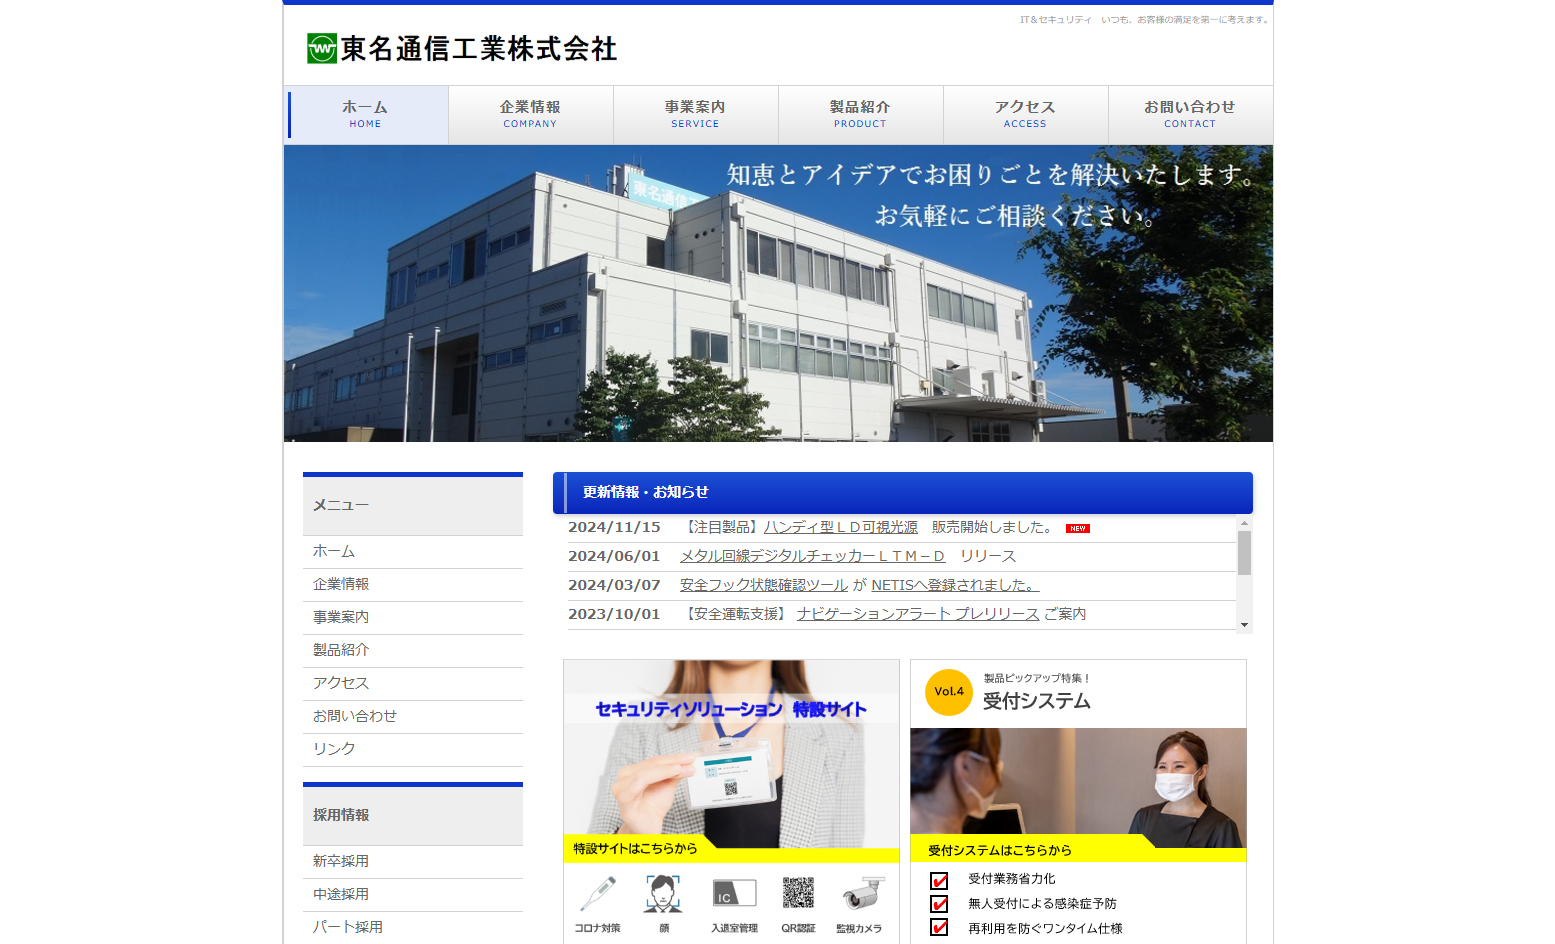Viewport: 1555px width, 944px height.
Task: Open 安全フック状態確認ツール link
Action: [764, 585]
